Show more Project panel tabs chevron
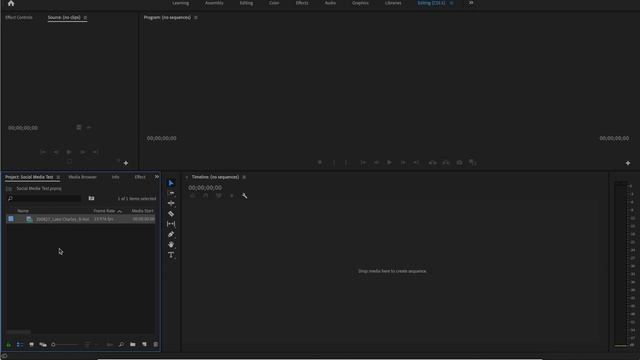The width and height of the screenshot is (640, 360). coord(157,177)
